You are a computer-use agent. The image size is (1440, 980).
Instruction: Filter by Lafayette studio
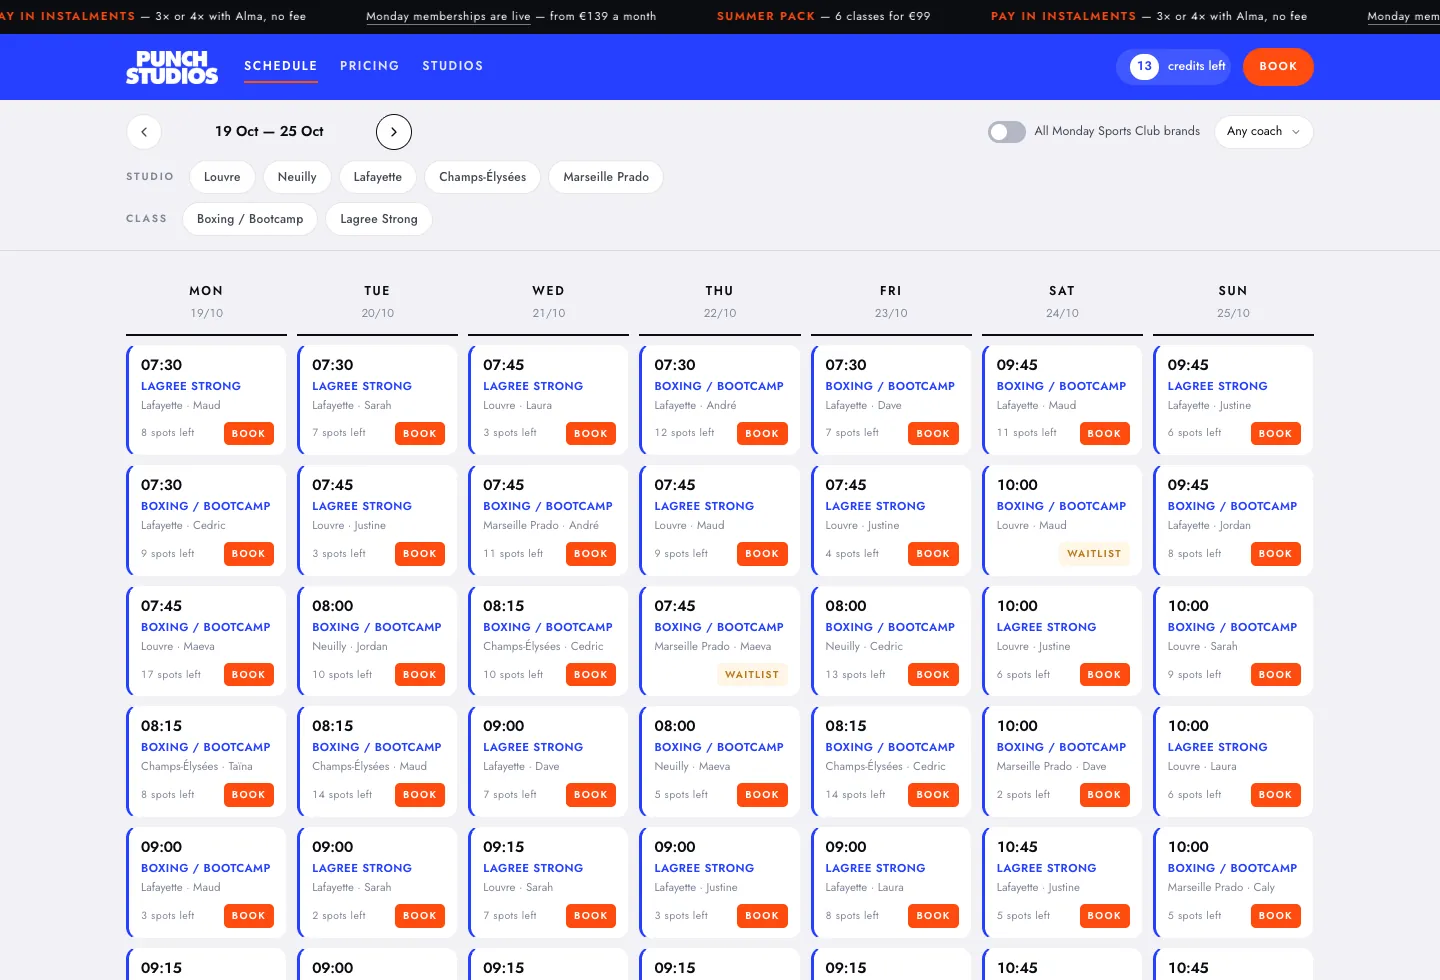pos(378,177)
